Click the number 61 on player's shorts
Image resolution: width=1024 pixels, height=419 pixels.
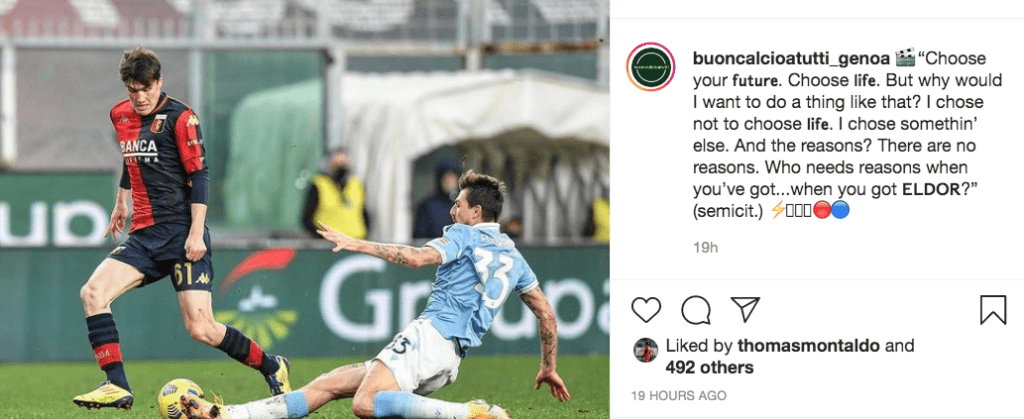point(184,275)
